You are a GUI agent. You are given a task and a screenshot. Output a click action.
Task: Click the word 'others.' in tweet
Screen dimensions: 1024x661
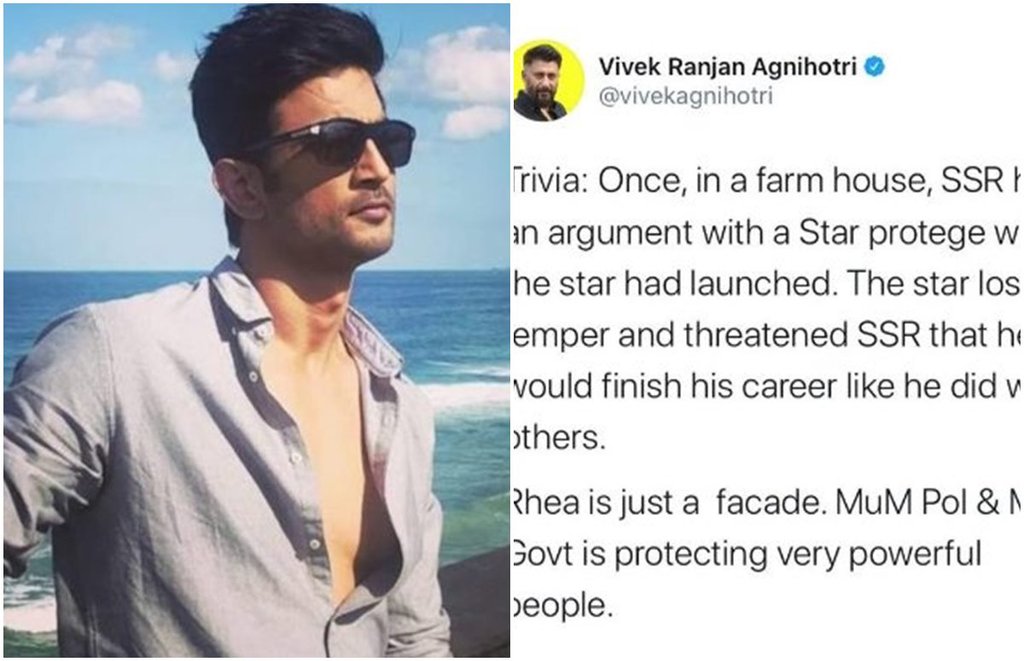pos(559,437)
